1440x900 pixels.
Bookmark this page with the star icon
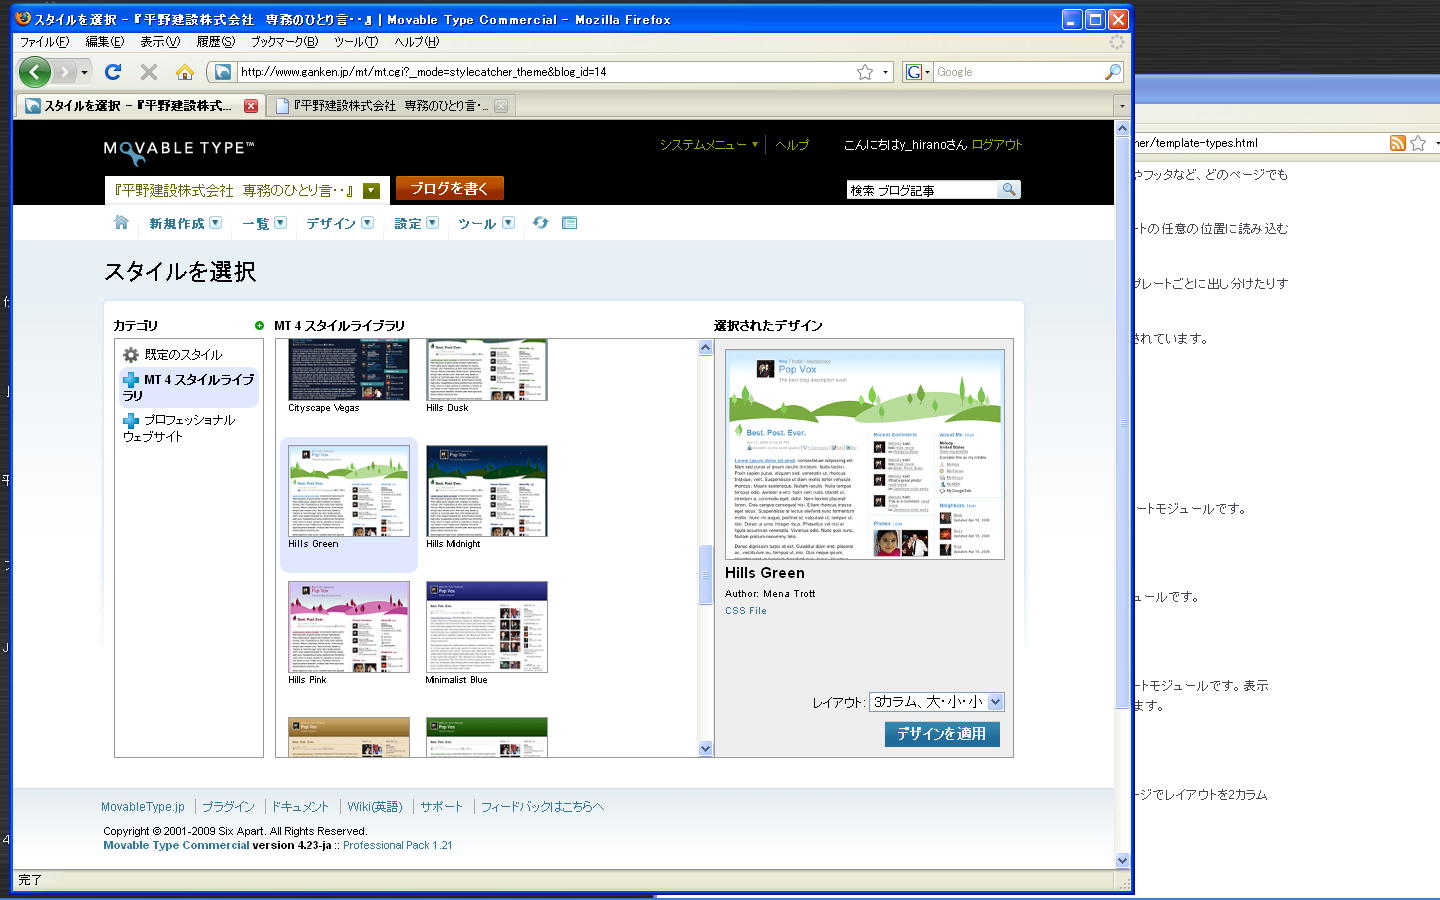(x=865, y=72)
